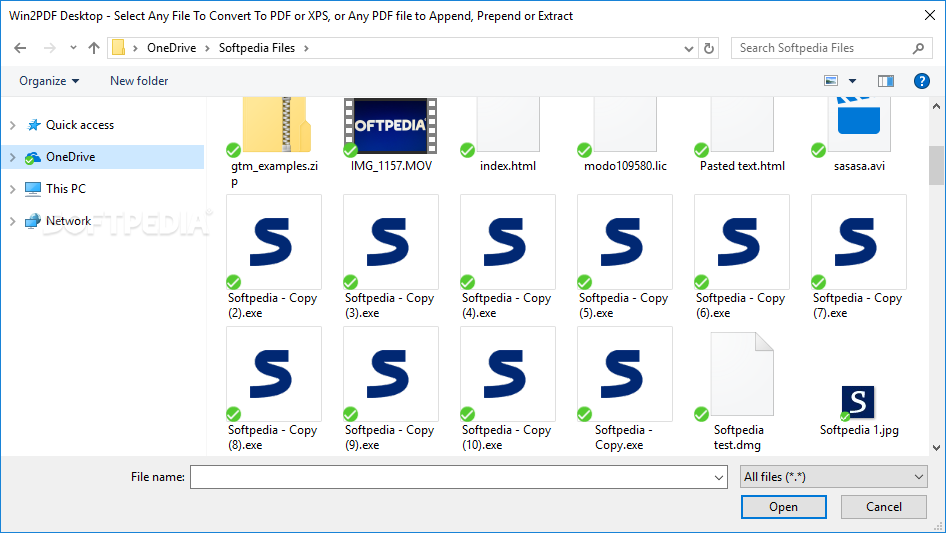Select Softpedia - Copy (3).exe

click(391, 257)
